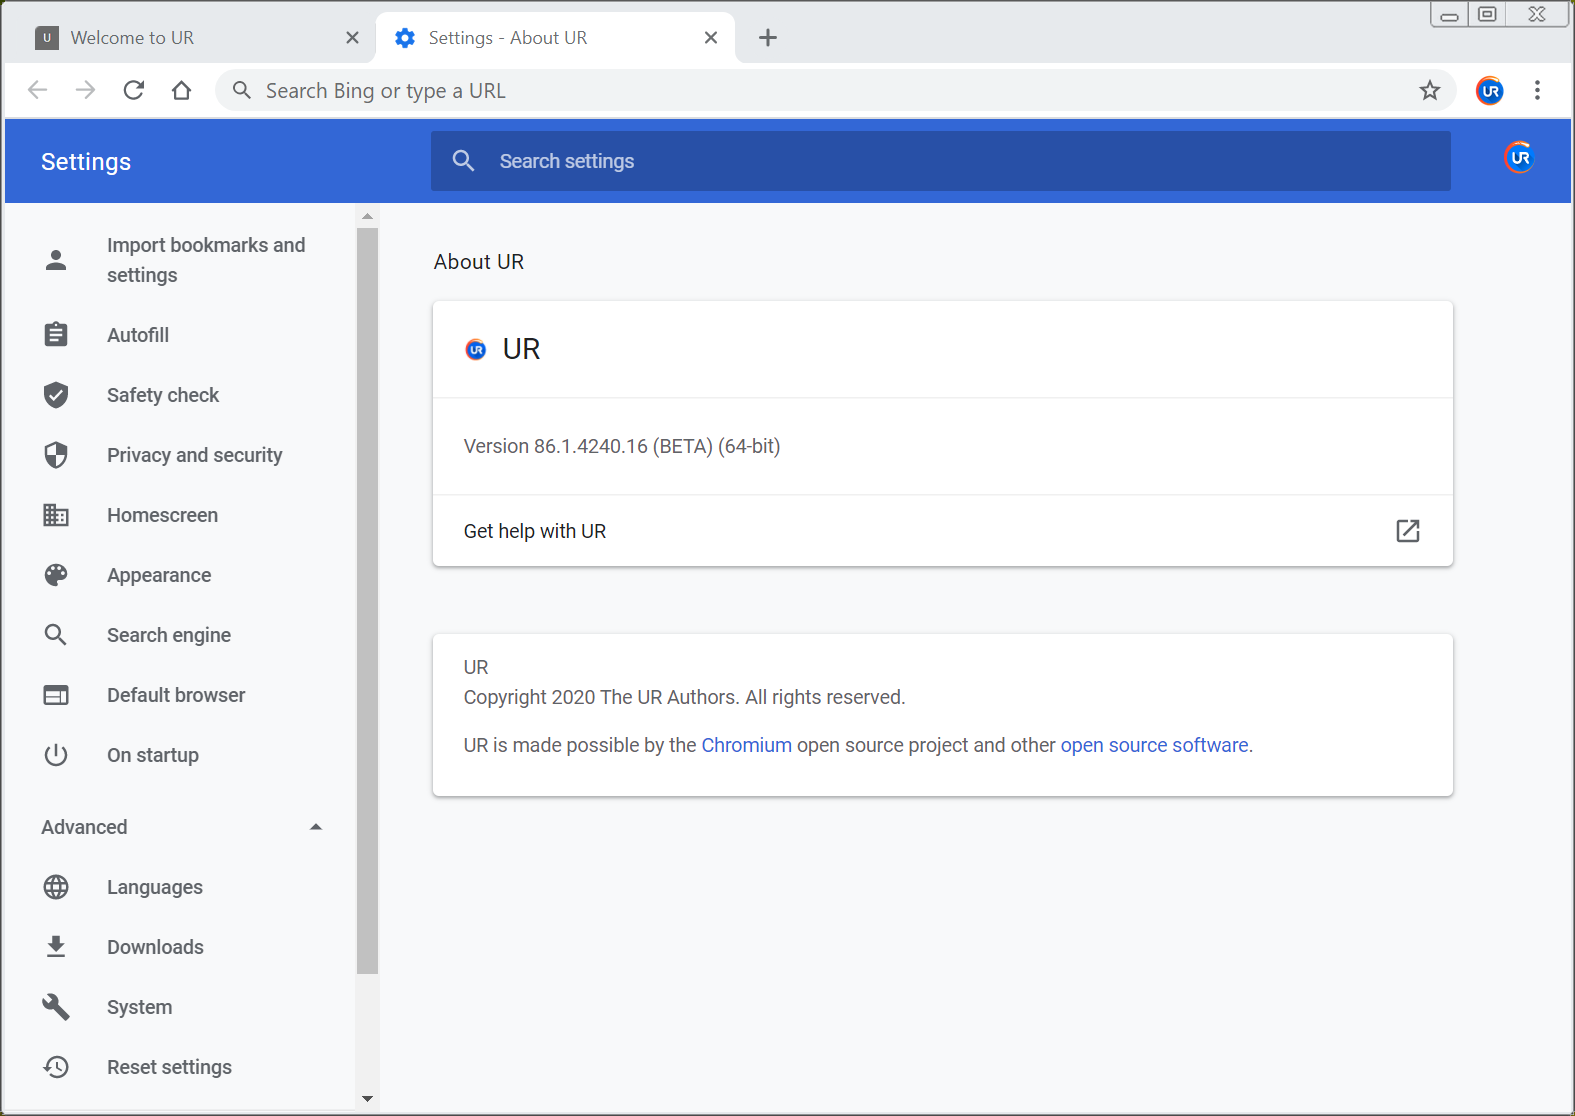Click the restore clock icon for Reset settings
1575x1116 pixels.
pos(56,1067)
